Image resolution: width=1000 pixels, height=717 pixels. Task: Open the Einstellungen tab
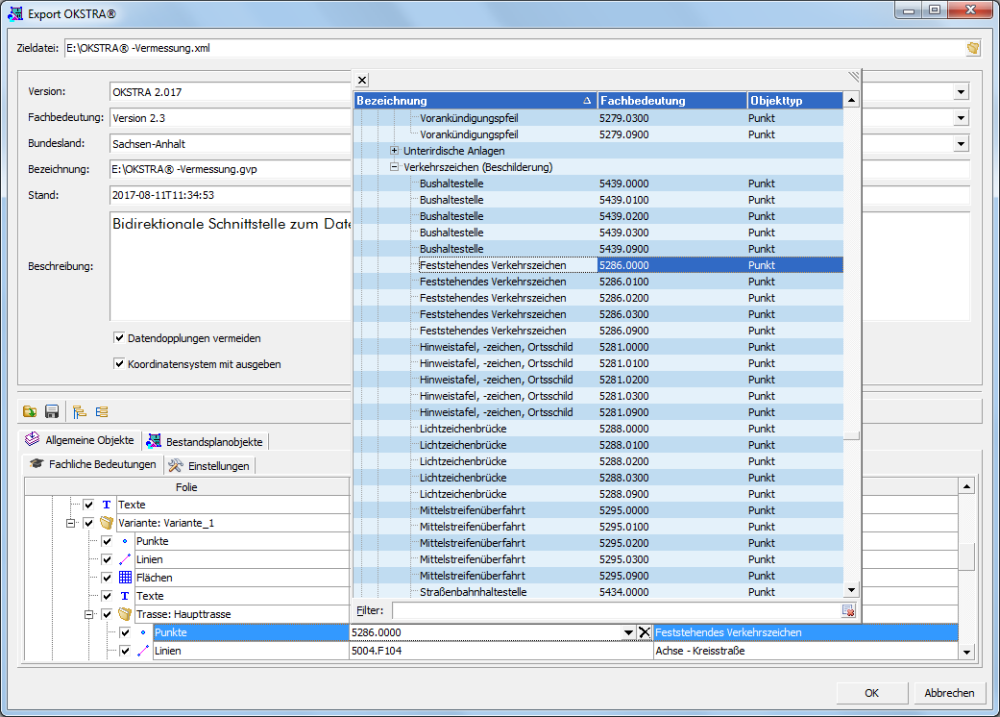(x=209, y=466)
